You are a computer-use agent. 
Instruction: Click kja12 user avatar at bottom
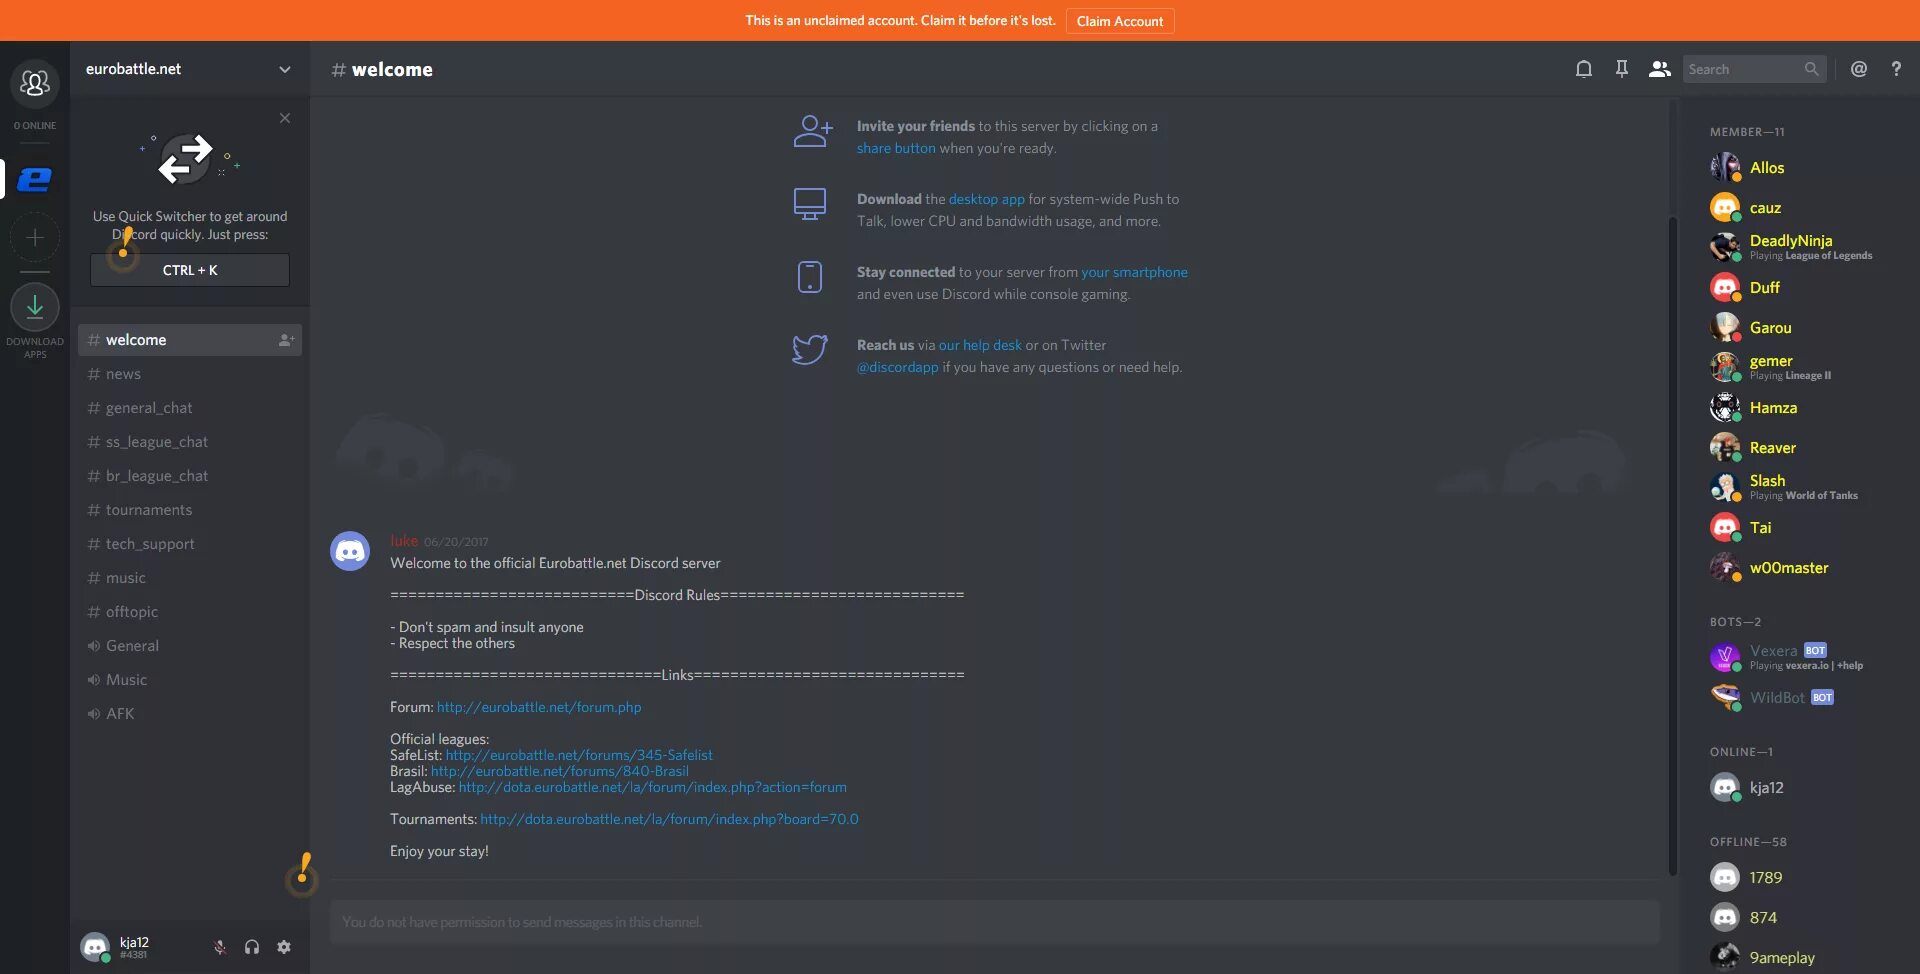pyautogui.click(x=95, y=947)
